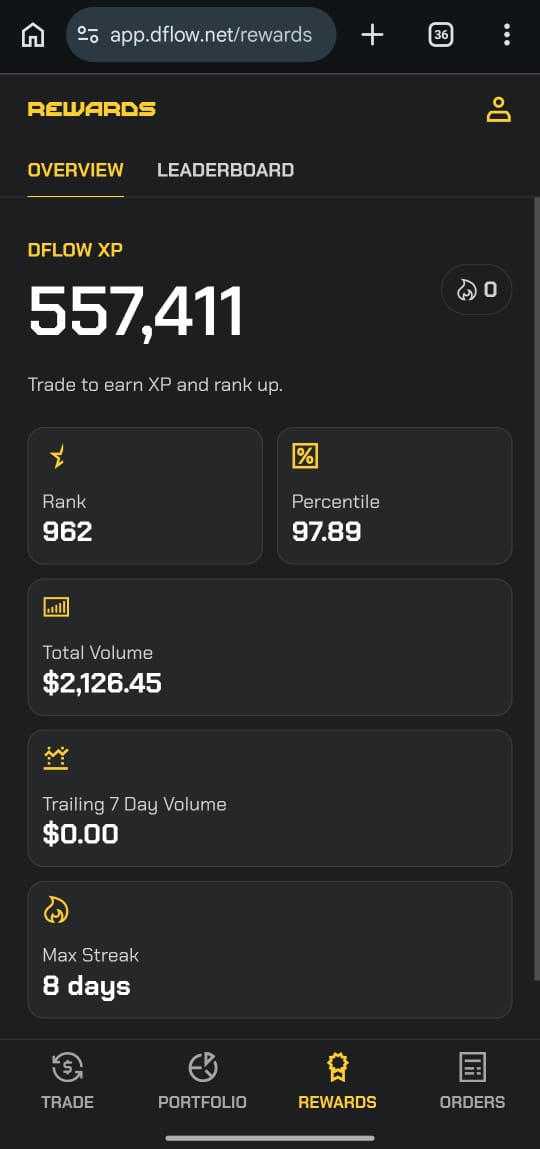The height and width of the screenshot is (1149, 540).
Task: Select Rewards in bottom navigation
Action: click(337, 1082)
